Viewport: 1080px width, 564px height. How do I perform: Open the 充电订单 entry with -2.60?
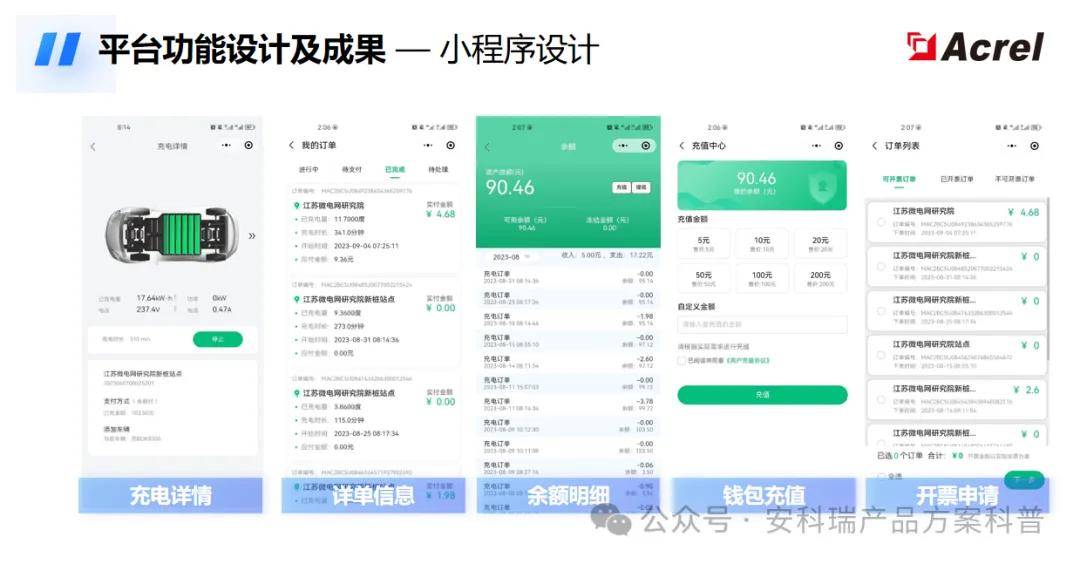(x=568, y=362)
